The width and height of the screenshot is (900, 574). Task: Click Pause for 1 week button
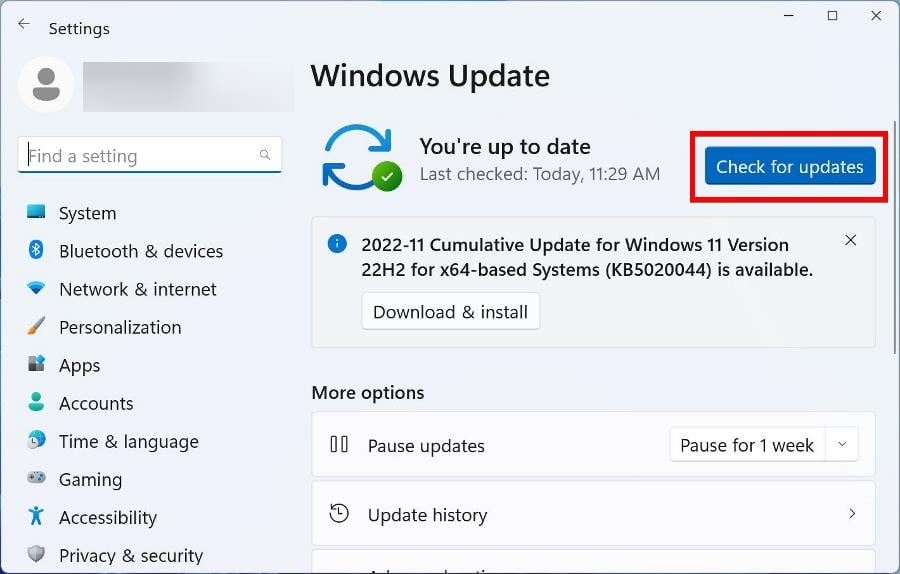[747, 445]
